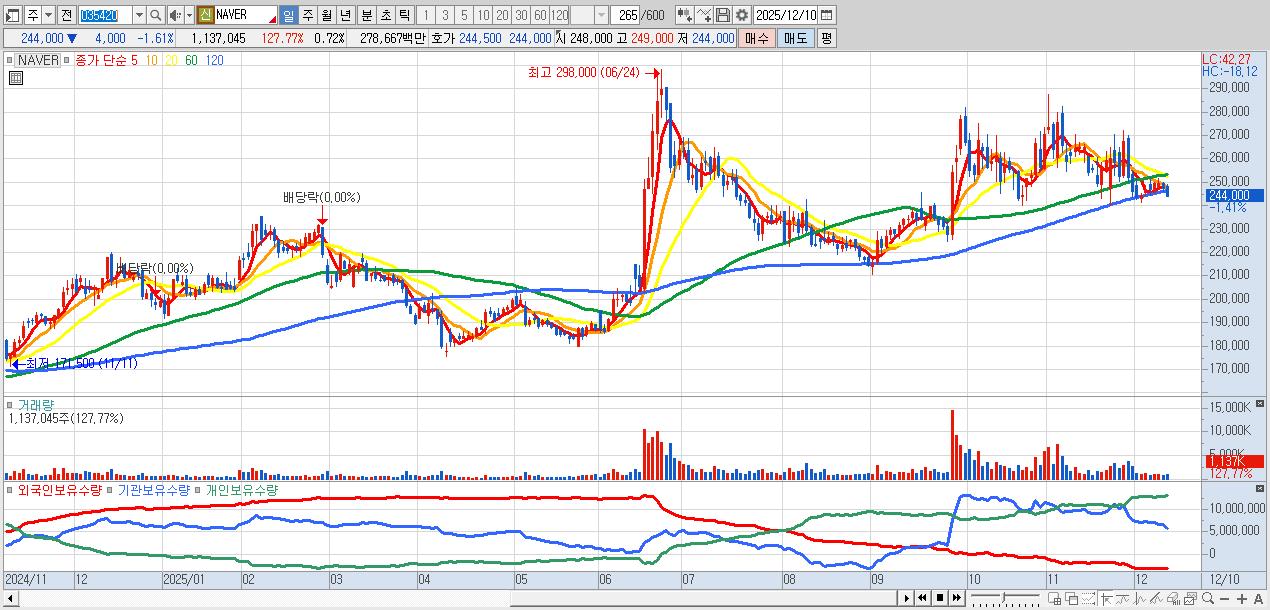The image size is (1270, 610).
Task: Click the diagonal lines drawing tool icon
Action: (x=1156, y=598)
